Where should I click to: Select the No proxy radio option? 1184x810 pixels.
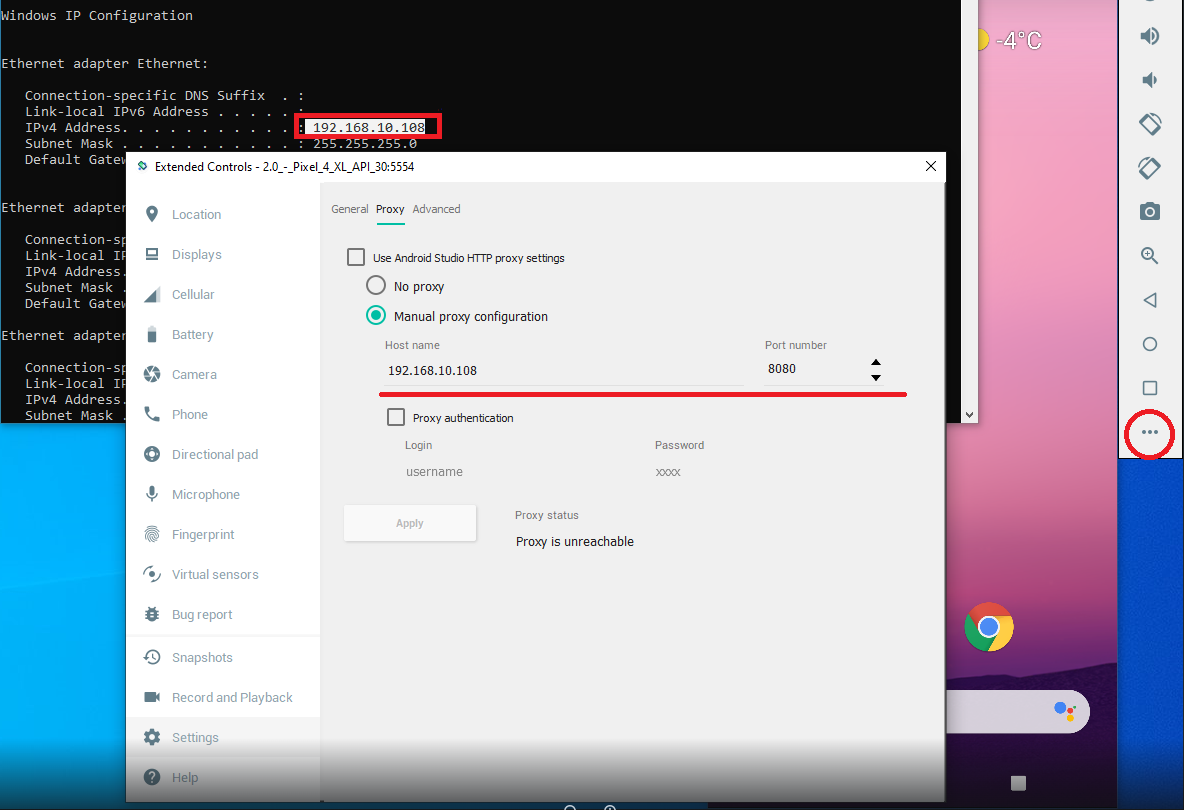(x=375, y=285)
